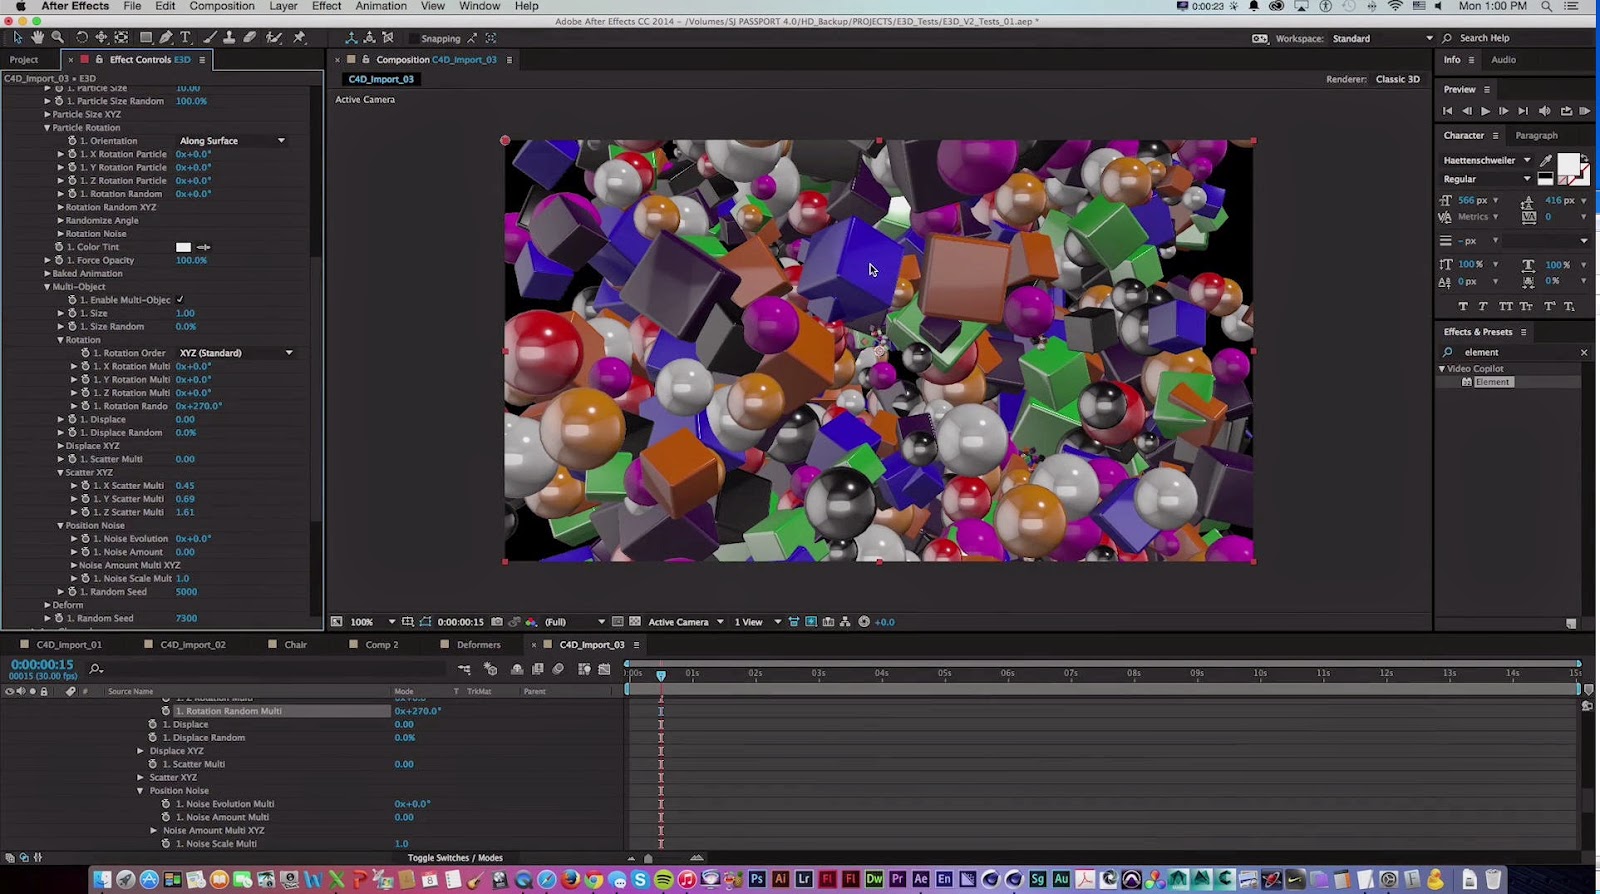Screen dimensions: 1600x894
Task: Take a snapshot with the camera icon
Action: 497,622
